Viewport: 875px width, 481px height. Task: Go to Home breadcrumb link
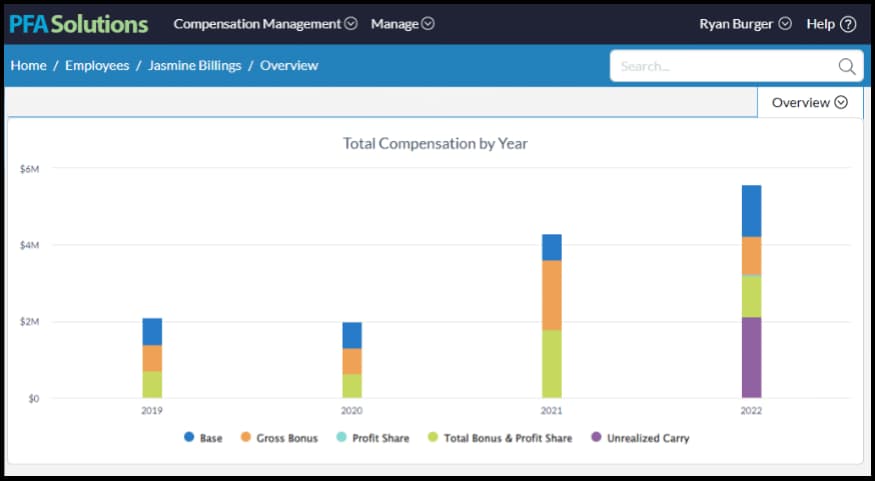(x=29, y=66)
